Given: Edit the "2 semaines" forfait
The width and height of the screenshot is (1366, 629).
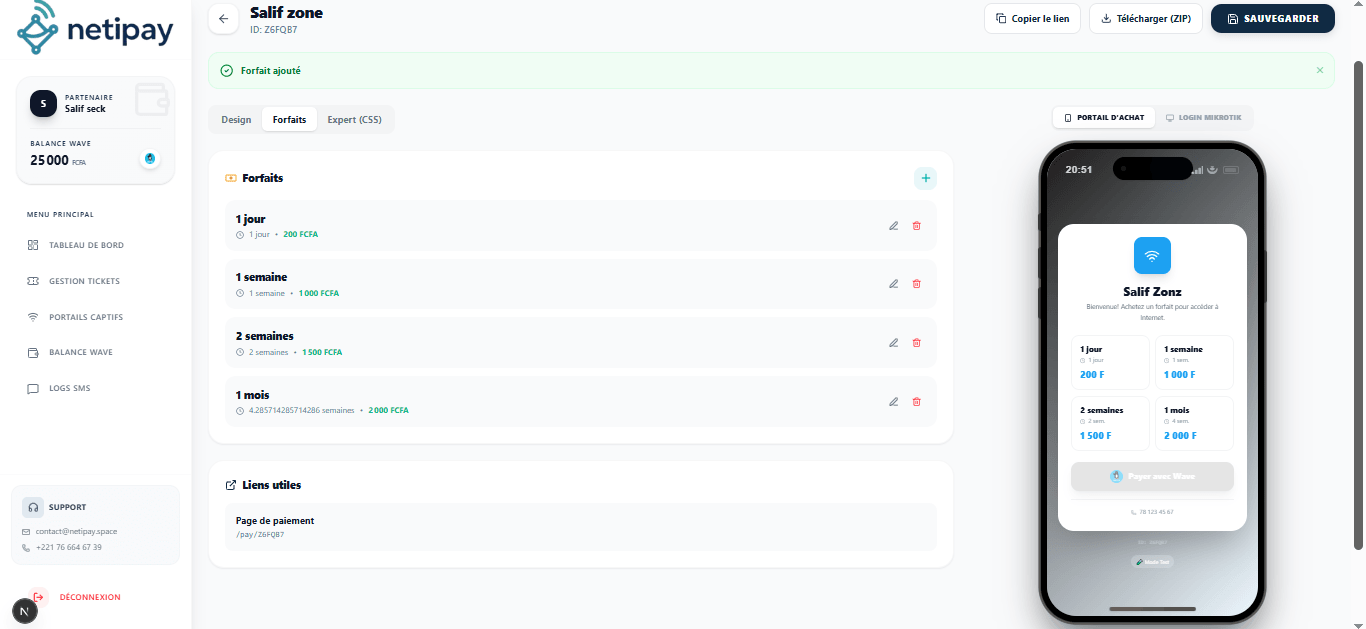Looking at the screenshot, I should (x=893, y=342).
